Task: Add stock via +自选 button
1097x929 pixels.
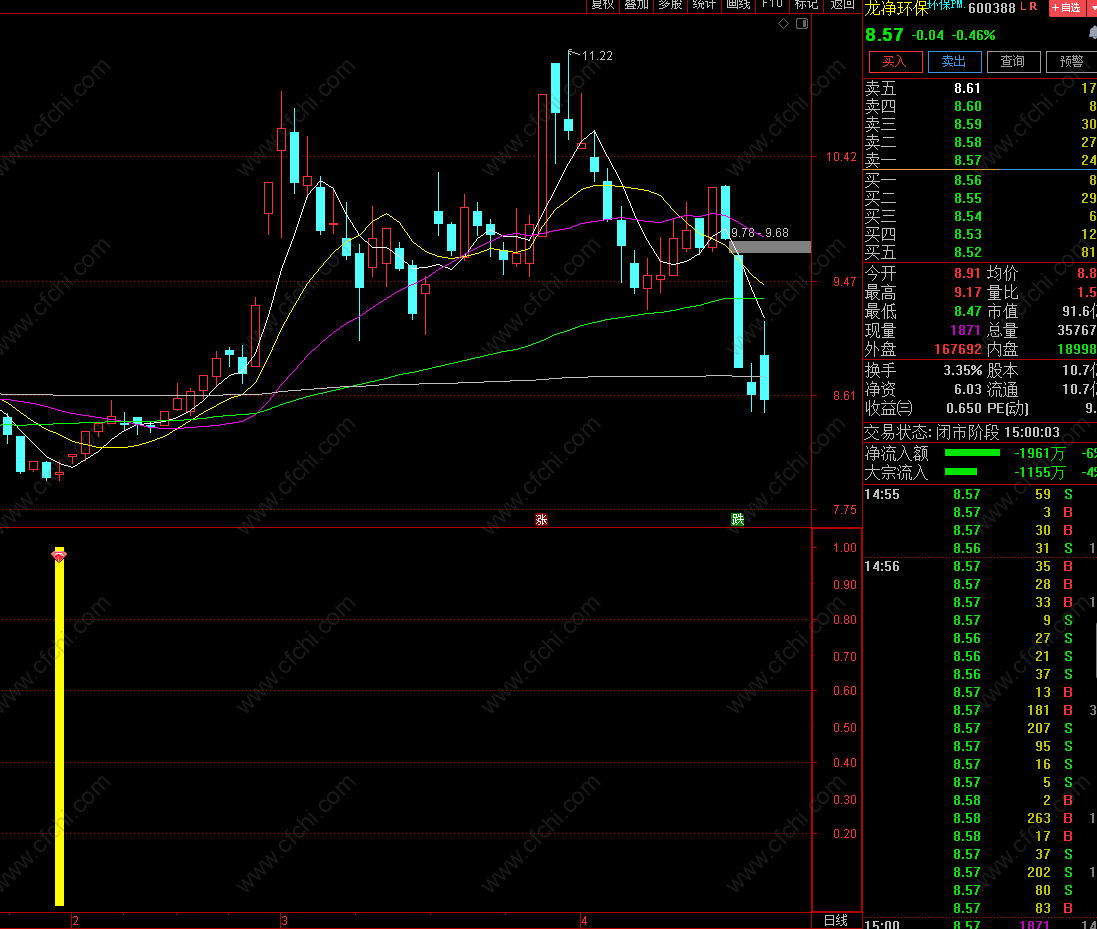Action: point(1067,8)
